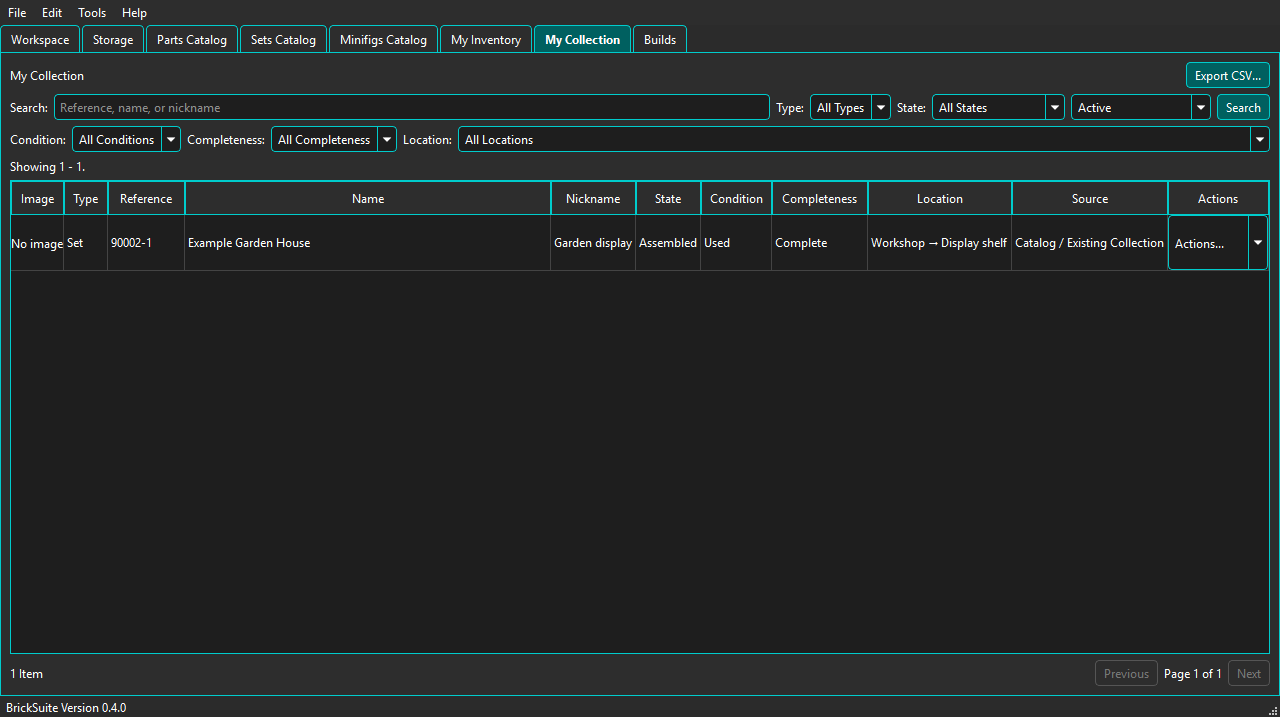Open the Edit menu

pos(52,13)
